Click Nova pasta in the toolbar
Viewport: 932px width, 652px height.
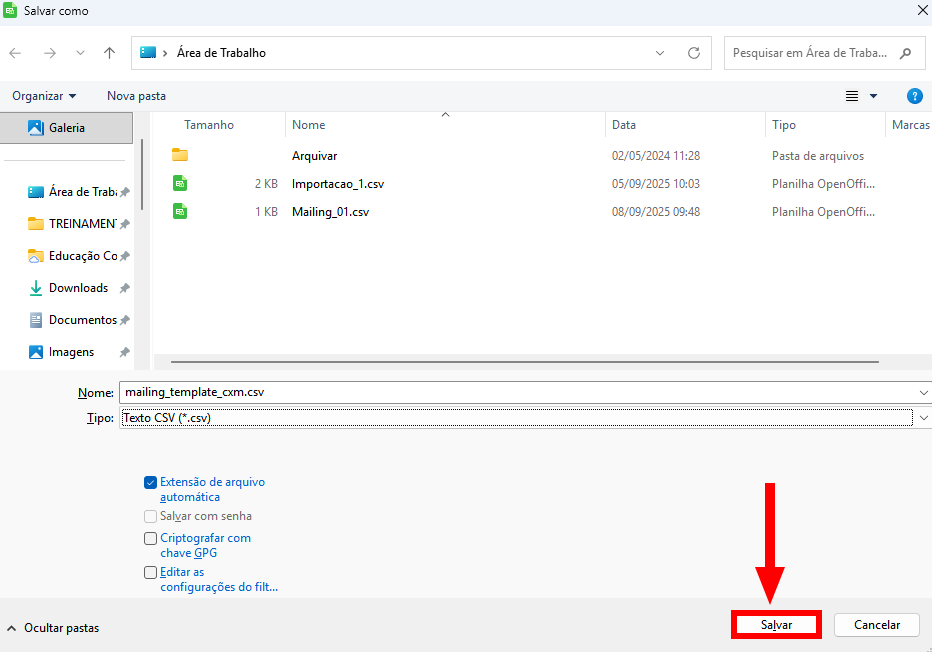point(136,96)
